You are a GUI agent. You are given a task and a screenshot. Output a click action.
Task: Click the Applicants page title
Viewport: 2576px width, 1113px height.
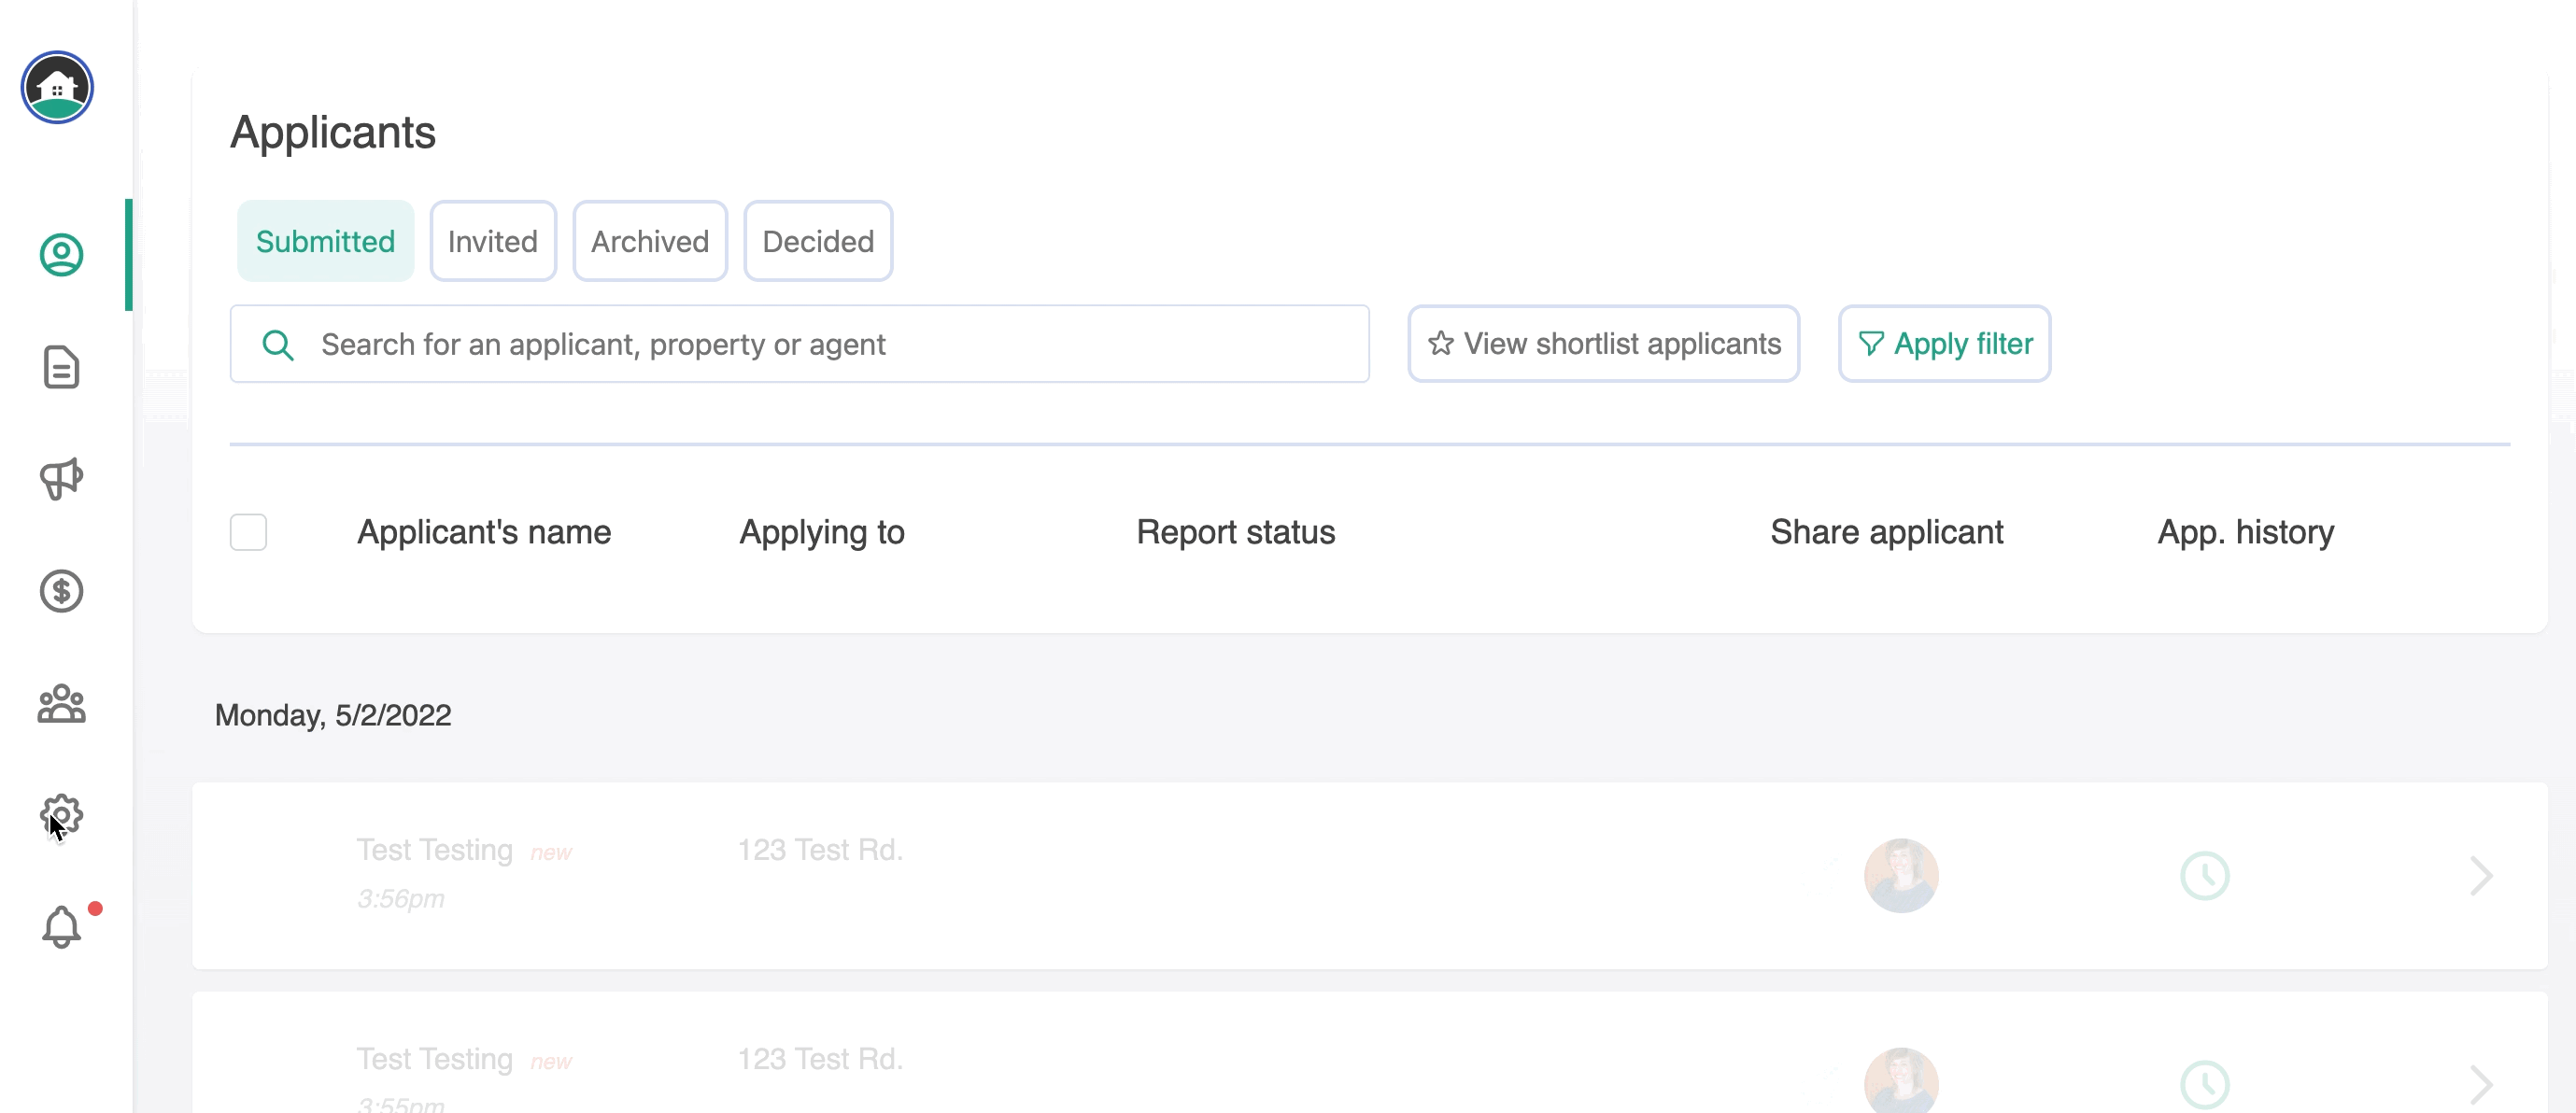(x=333, y=132)
